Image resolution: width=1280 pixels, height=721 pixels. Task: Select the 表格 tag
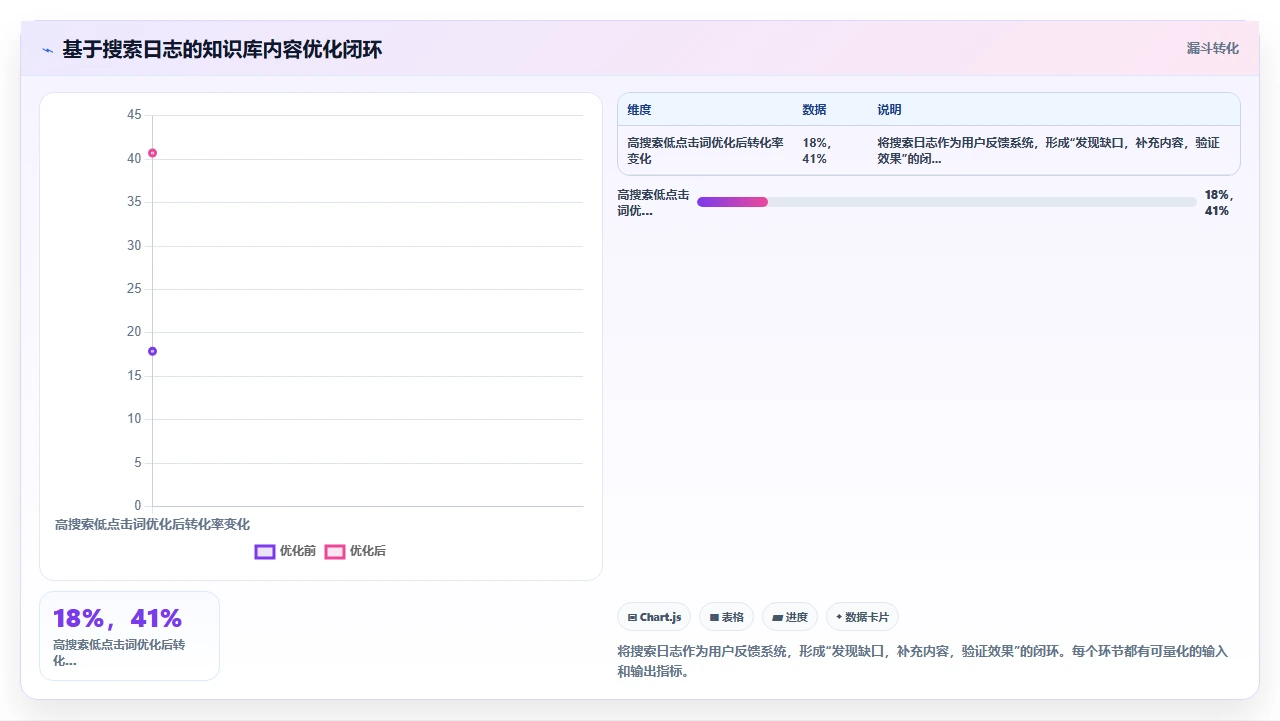(x=726, y=617)
